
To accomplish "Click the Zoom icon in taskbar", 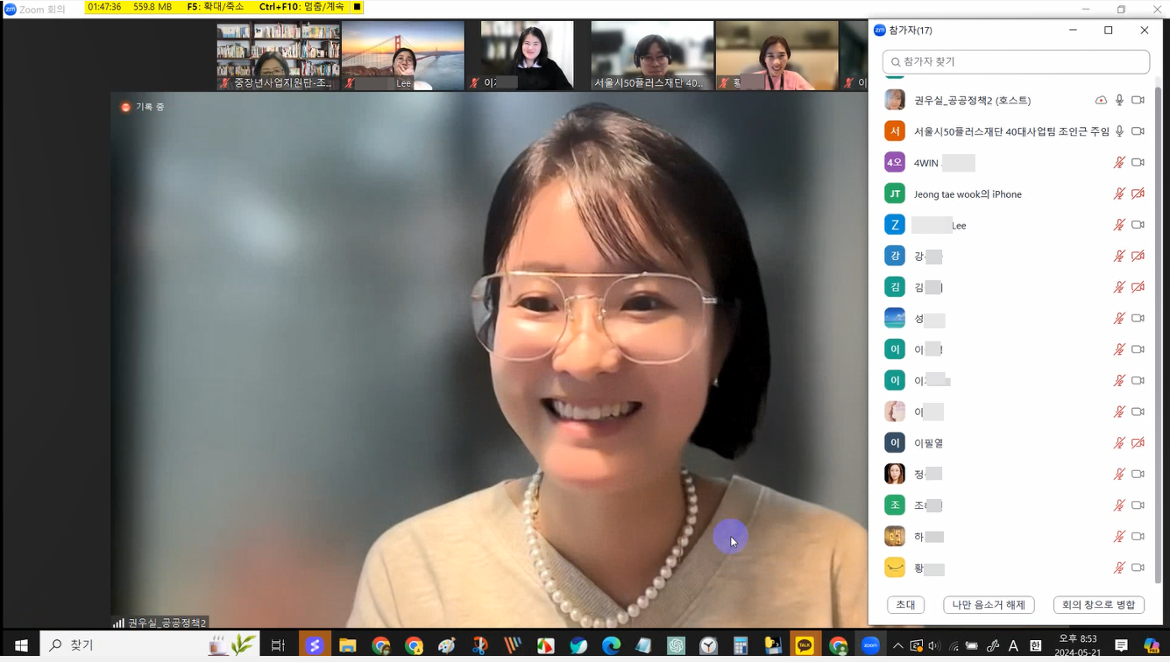I will [x=870, y=646].
